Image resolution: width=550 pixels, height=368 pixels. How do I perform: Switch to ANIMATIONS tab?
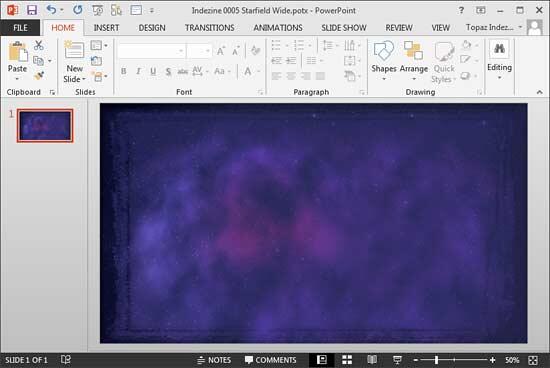[278, 28]
